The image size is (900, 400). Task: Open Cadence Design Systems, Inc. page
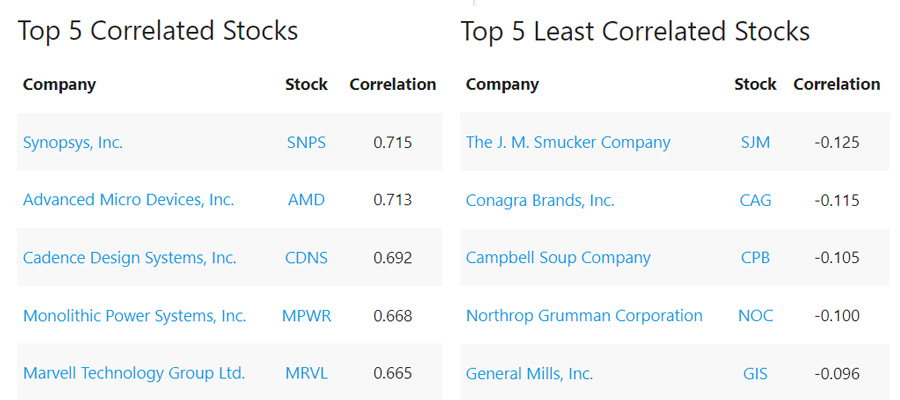[129, 258]
